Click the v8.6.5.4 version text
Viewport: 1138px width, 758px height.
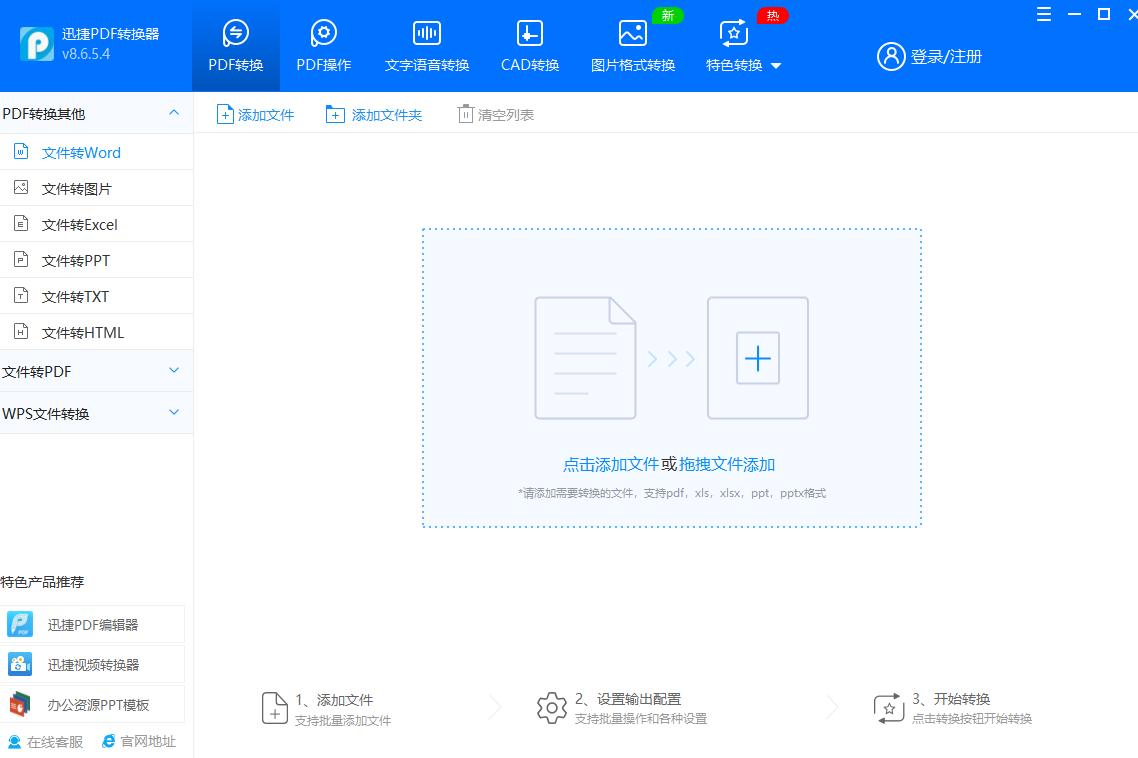86,54
